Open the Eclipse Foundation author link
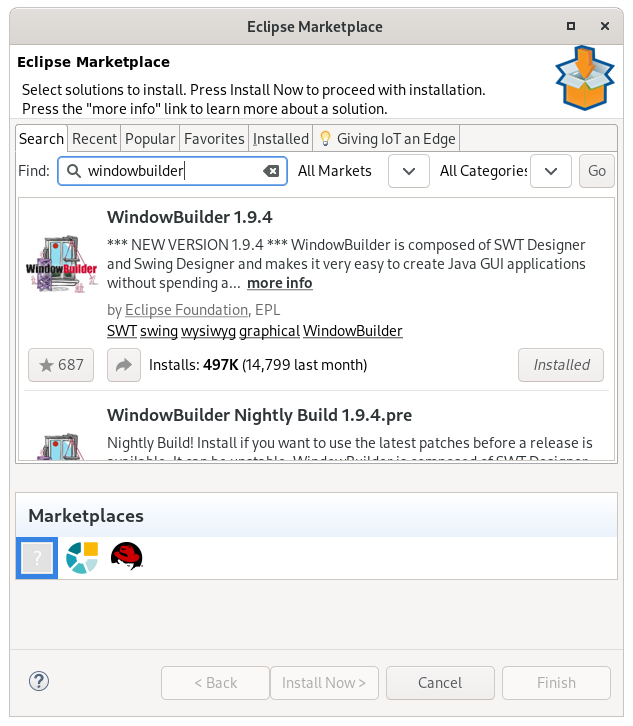 pos(187,310)
